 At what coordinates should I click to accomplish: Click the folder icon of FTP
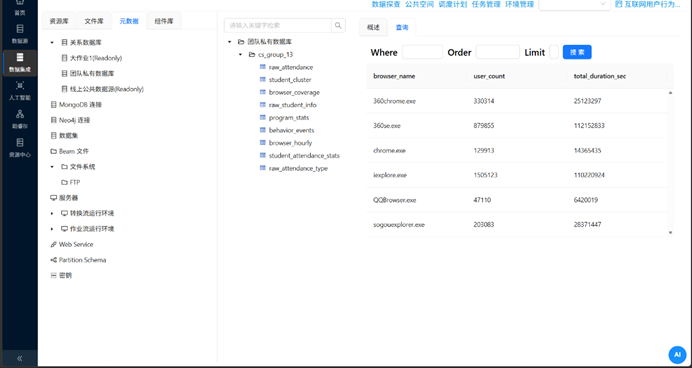click(64, 182)
